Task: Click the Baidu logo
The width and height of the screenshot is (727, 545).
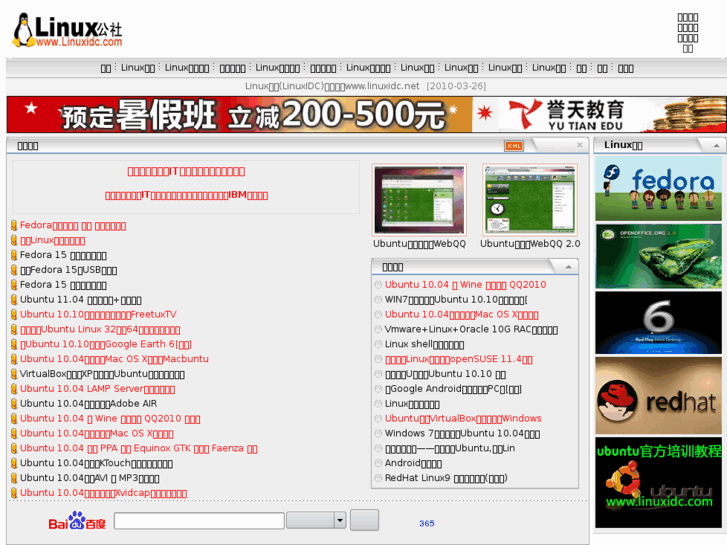Action: [x=77, y=521]
